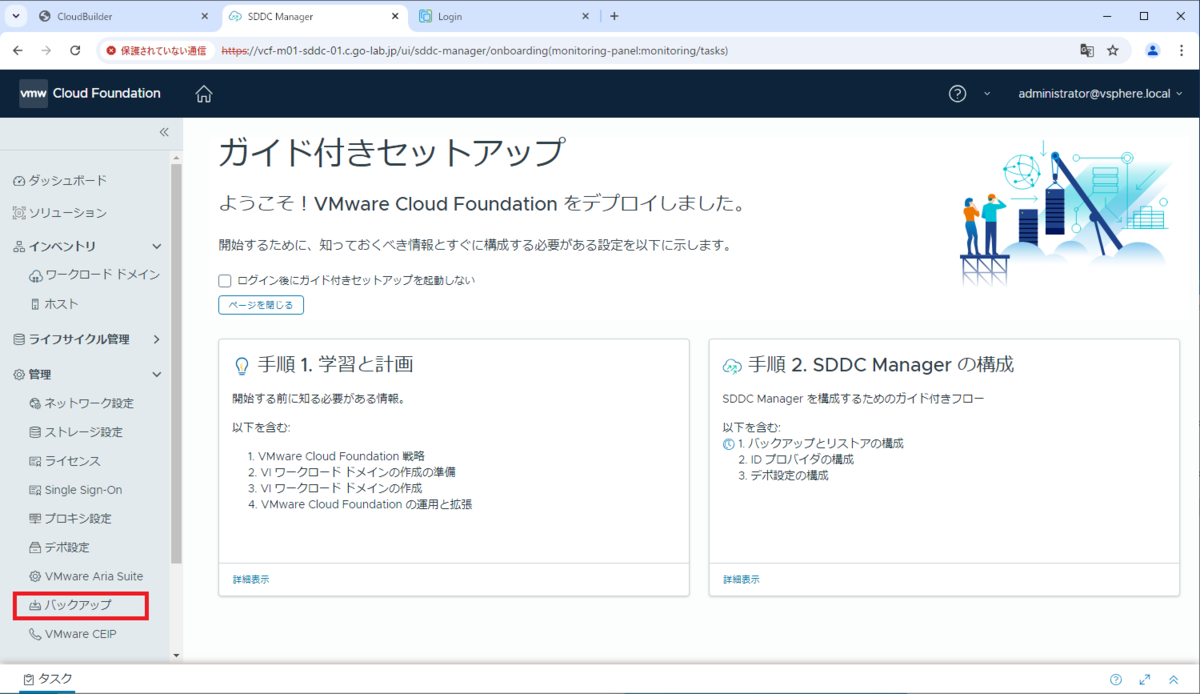Go back in browser history
Screen dimensions: 1200x694
click(x=17, y=50)
